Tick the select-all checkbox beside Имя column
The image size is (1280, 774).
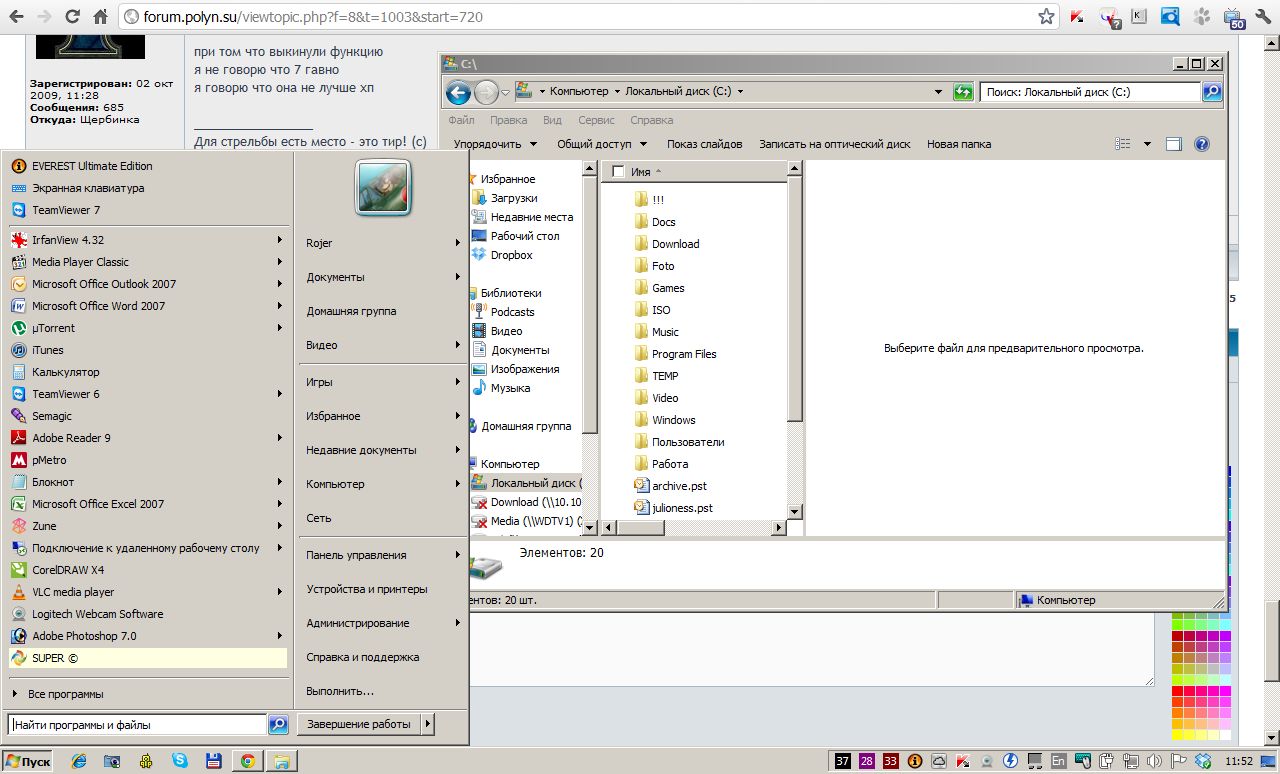tap(618, 172)
